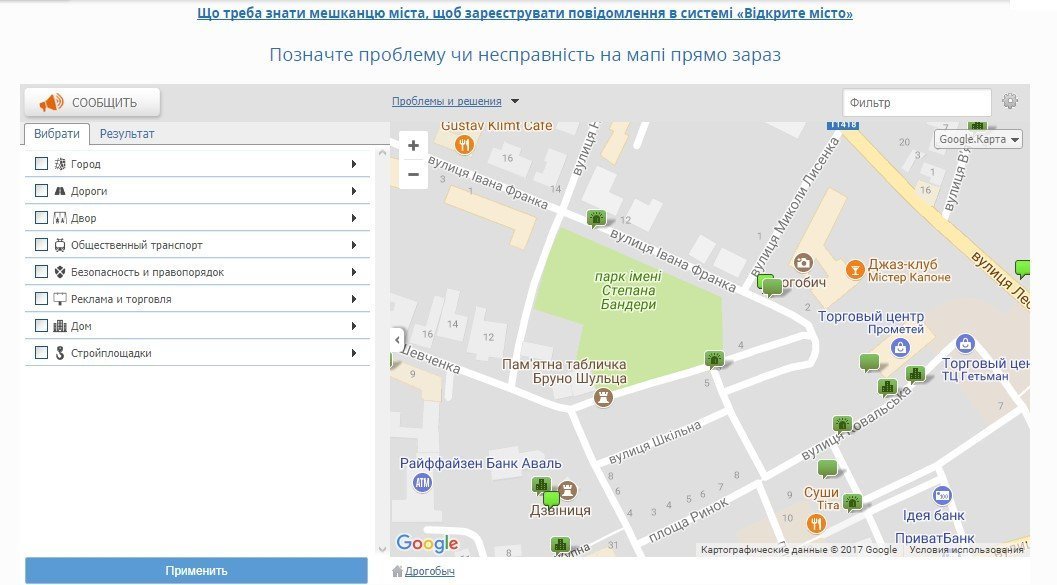Select the billboard icon for Реклама и торговля
This screenshot has height=585, width=1057.
click(x=59, y=298)
